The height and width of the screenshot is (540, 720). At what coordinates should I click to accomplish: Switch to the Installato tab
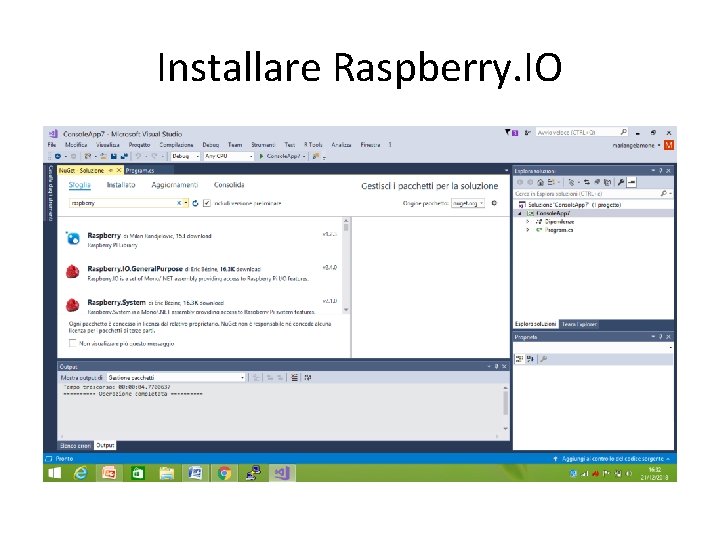pos(121,185)
